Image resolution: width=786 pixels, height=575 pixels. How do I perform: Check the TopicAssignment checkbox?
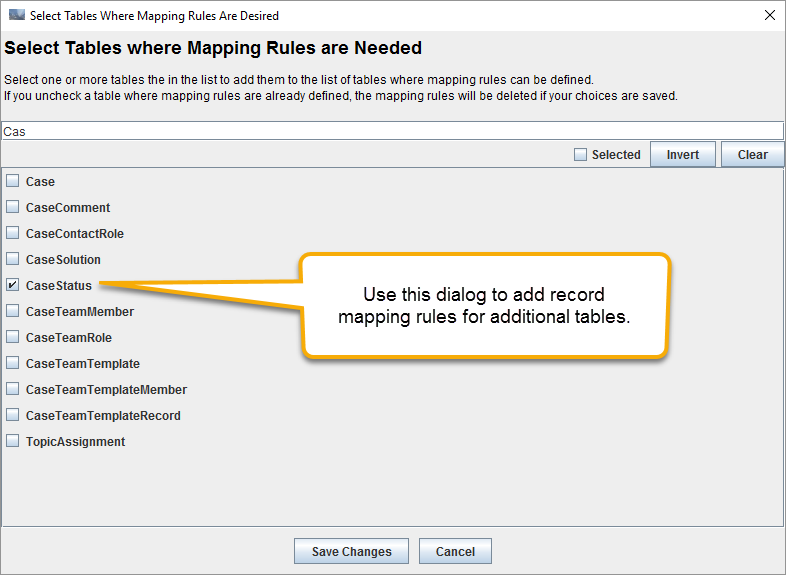click(13, 441)
